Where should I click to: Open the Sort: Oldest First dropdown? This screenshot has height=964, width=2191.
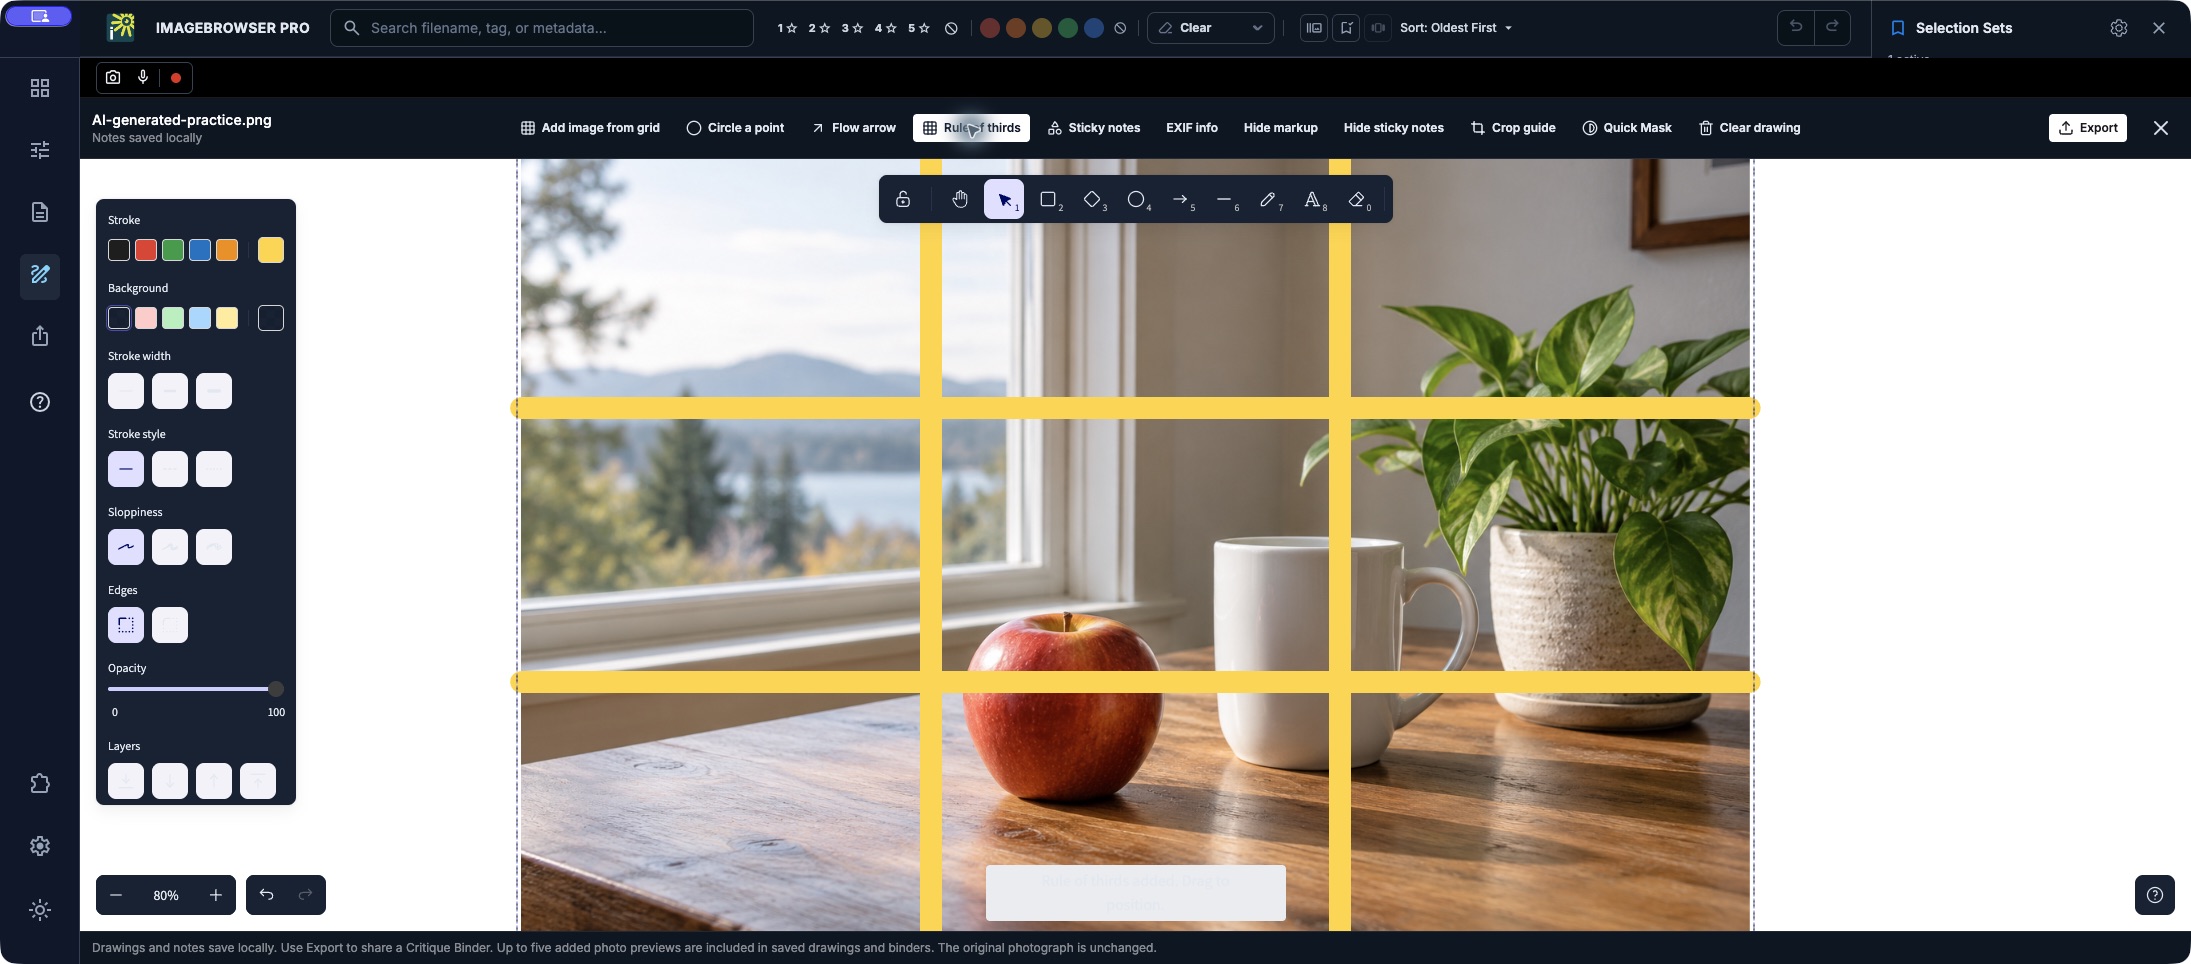[x=1456, y=28]
